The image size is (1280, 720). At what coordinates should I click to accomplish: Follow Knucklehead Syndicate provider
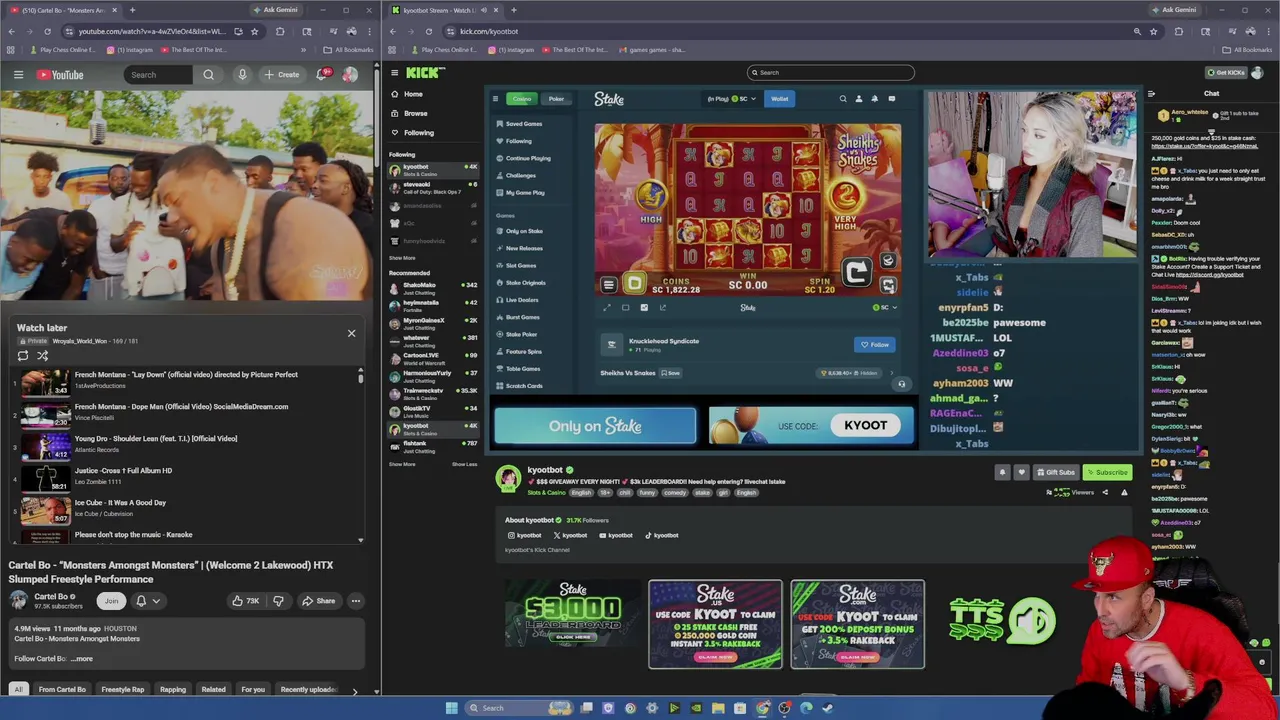pos(875,345)
